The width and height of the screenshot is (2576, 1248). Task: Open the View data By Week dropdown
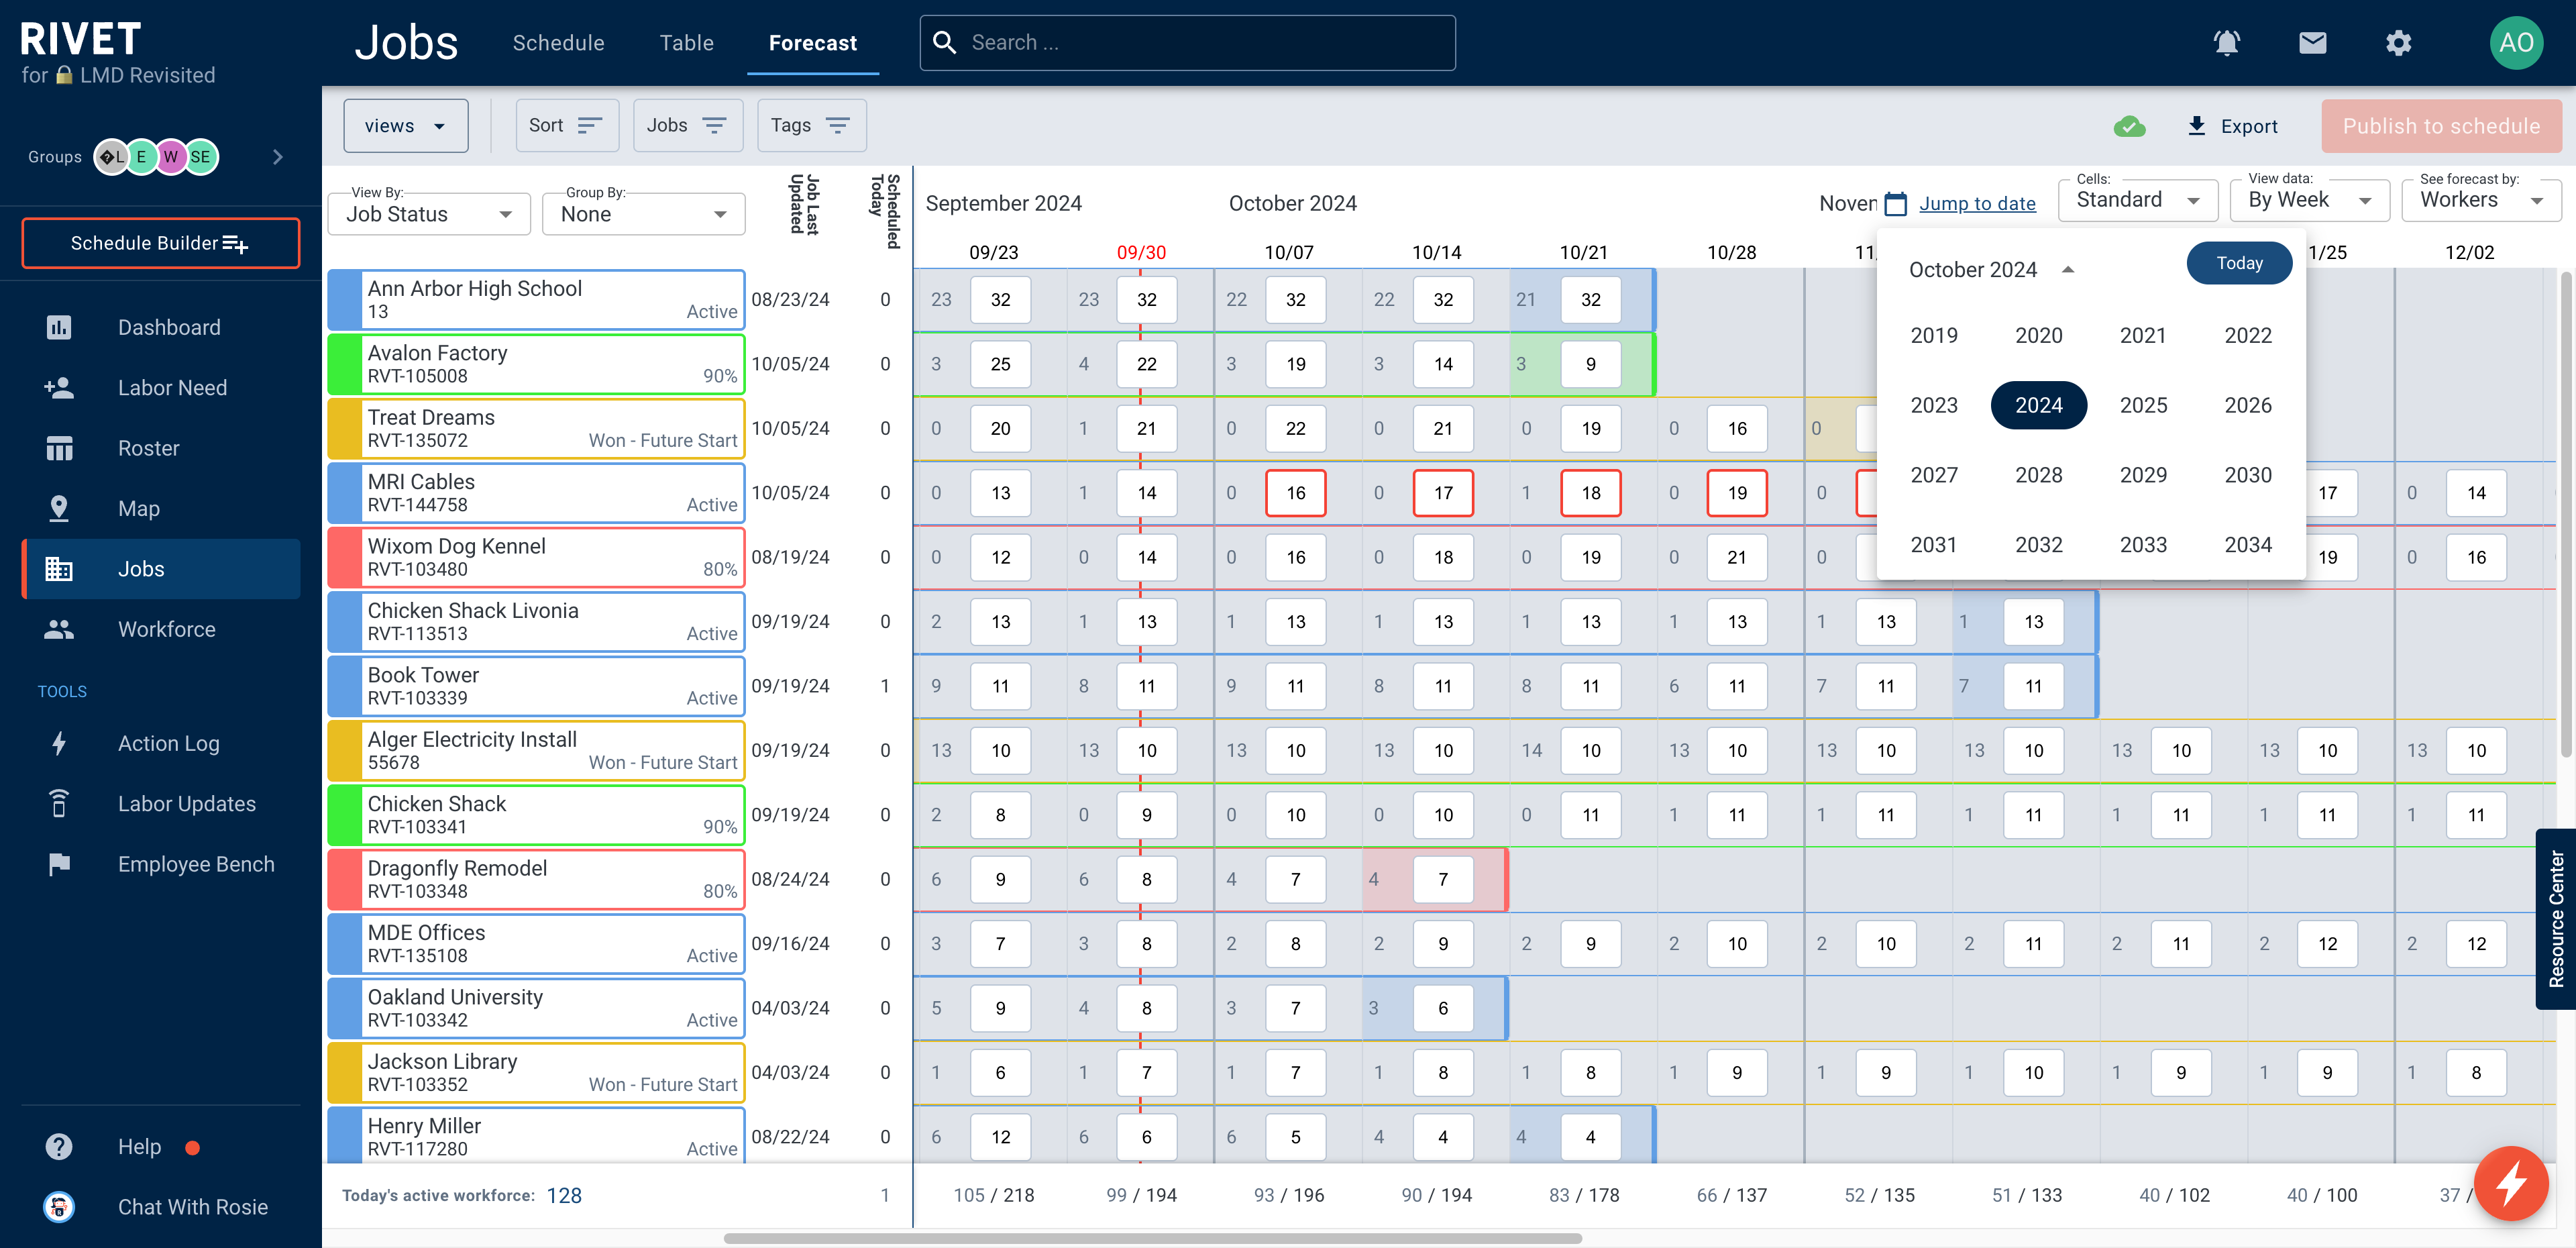[x=2309, y=200]
